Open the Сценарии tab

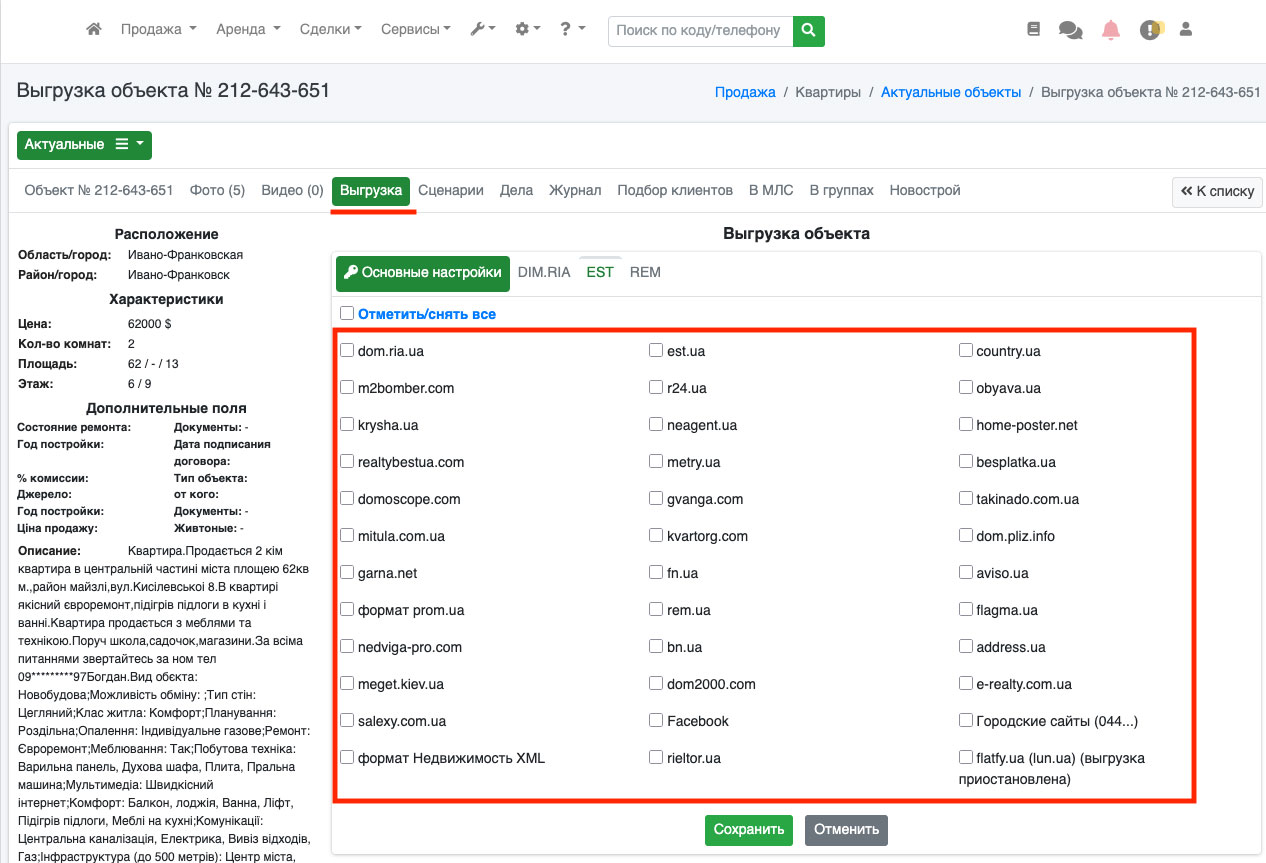coord(451,190)
